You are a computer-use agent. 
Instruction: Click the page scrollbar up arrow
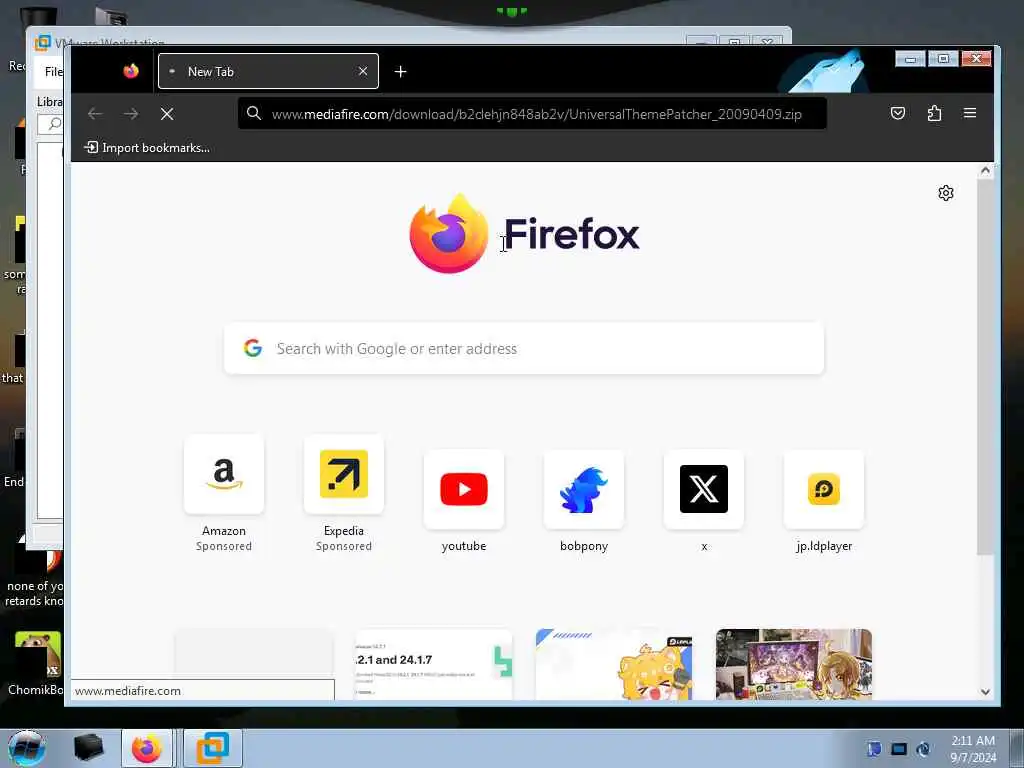coord(985,171)
